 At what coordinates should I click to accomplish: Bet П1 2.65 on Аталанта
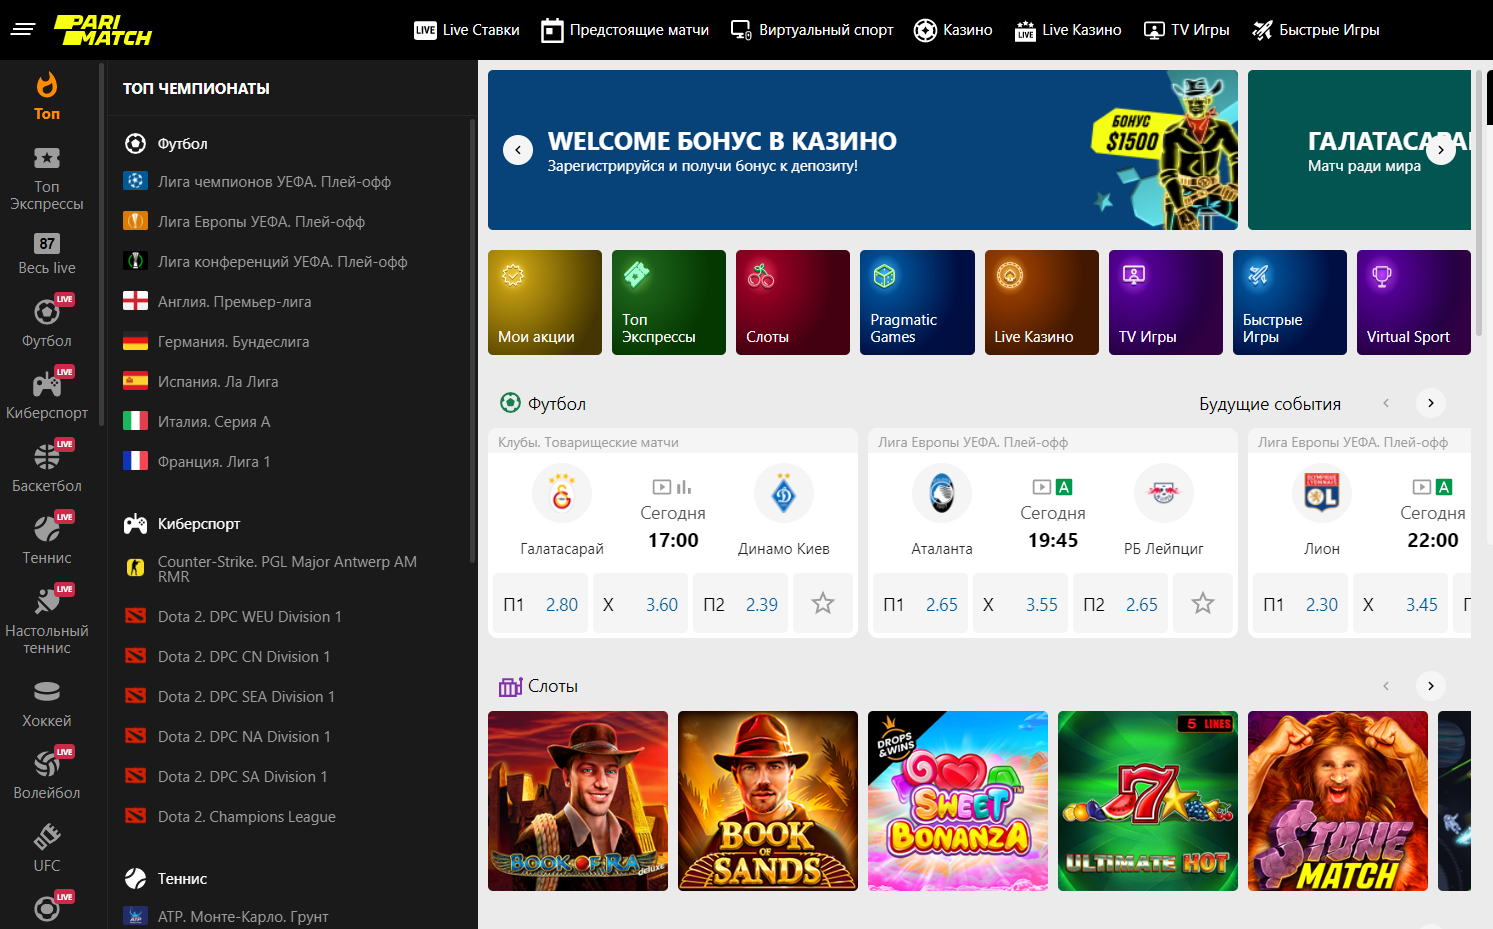click(x=921, y=603)
